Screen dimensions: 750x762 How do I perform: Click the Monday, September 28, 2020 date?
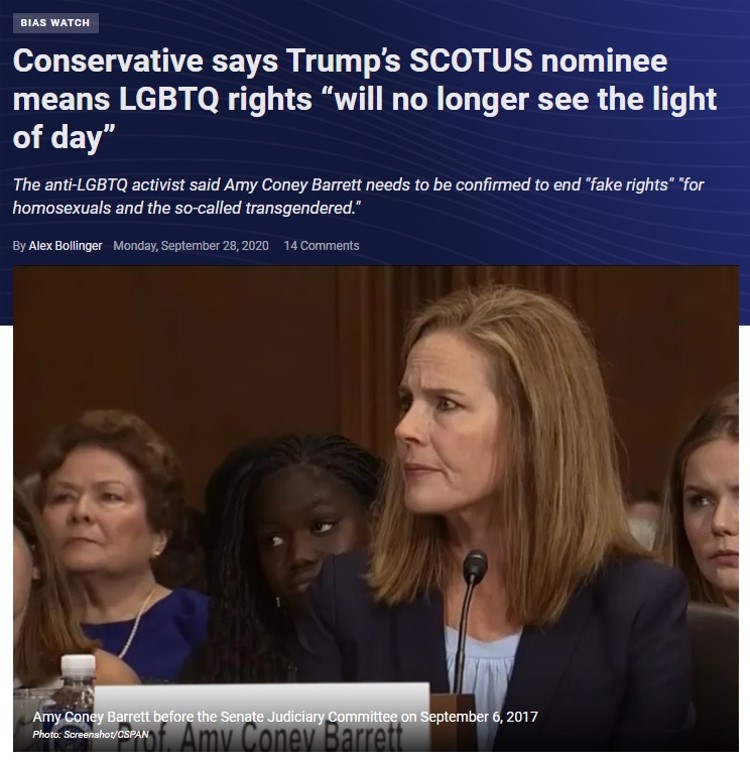[x=191, y=246]
